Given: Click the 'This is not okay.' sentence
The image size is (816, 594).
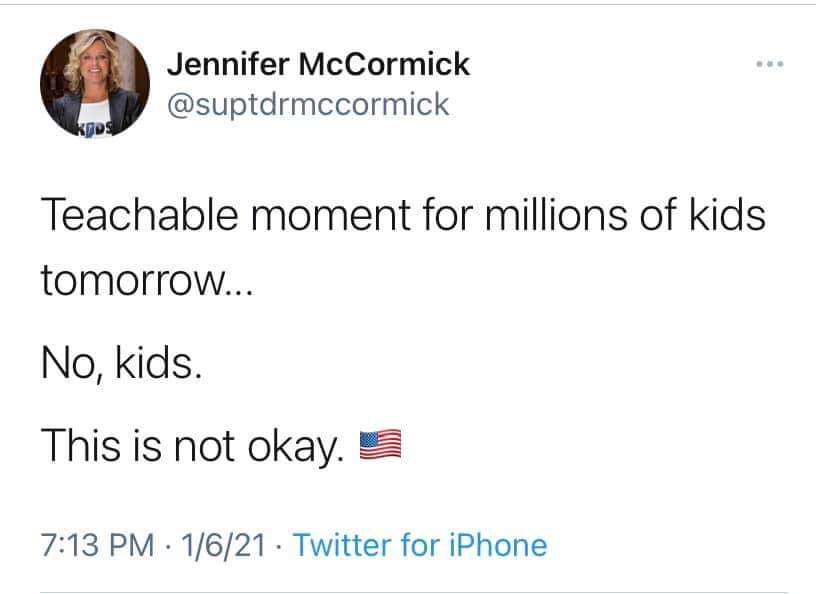Looking at the screenshot, I should tap(192, 446).
